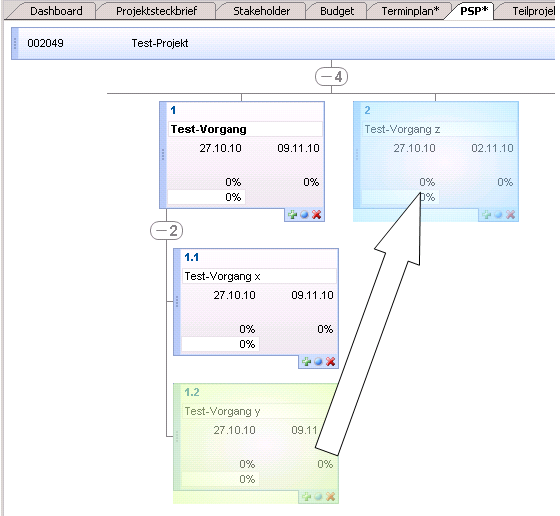The width and height of the screenshot is (560, 516).
Task: Click the bottom 0% field in card 1.1
Action: [220, 344]
